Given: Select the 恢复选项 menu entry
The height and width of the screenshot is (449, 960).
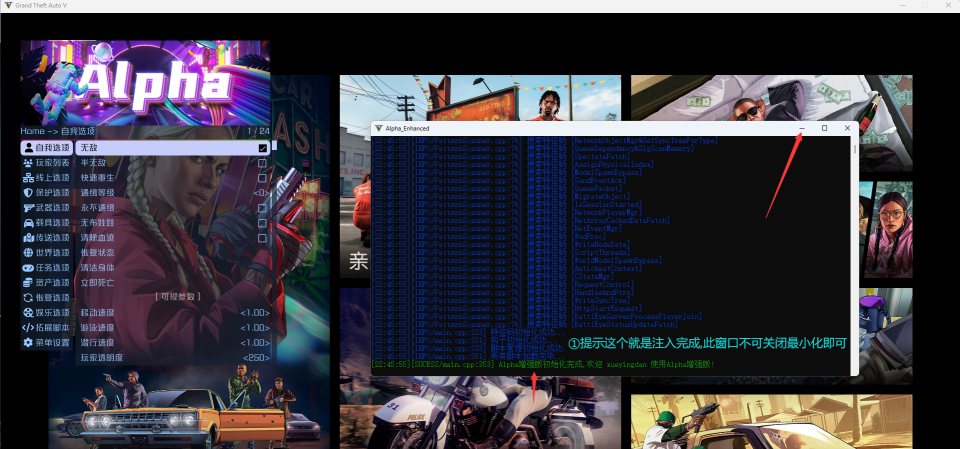Looking at the screenshot, I should pyautogui.click(x=52, y=298).
